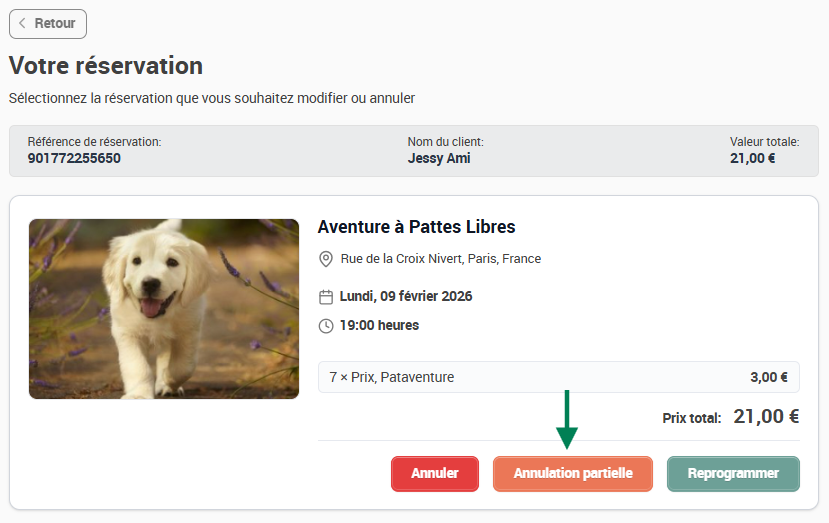Click the calendar icon beside the date

326,297
